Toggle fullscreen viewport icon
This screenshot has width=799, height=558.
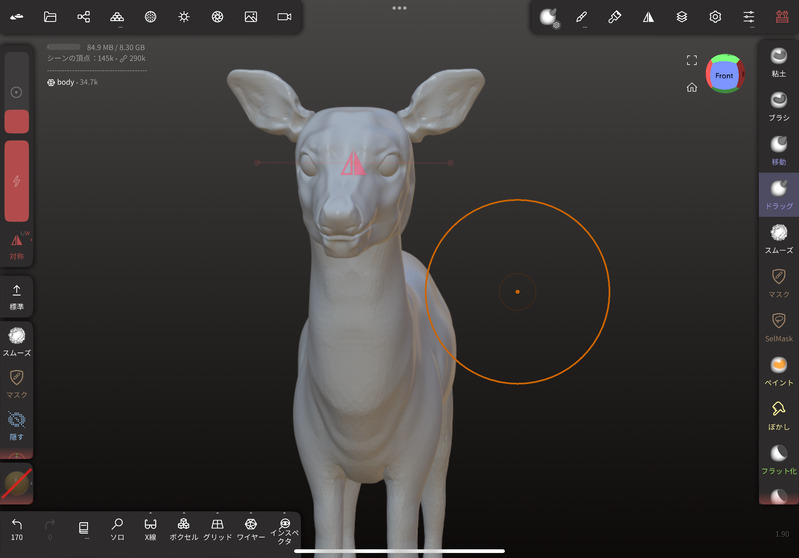point(691,61)
